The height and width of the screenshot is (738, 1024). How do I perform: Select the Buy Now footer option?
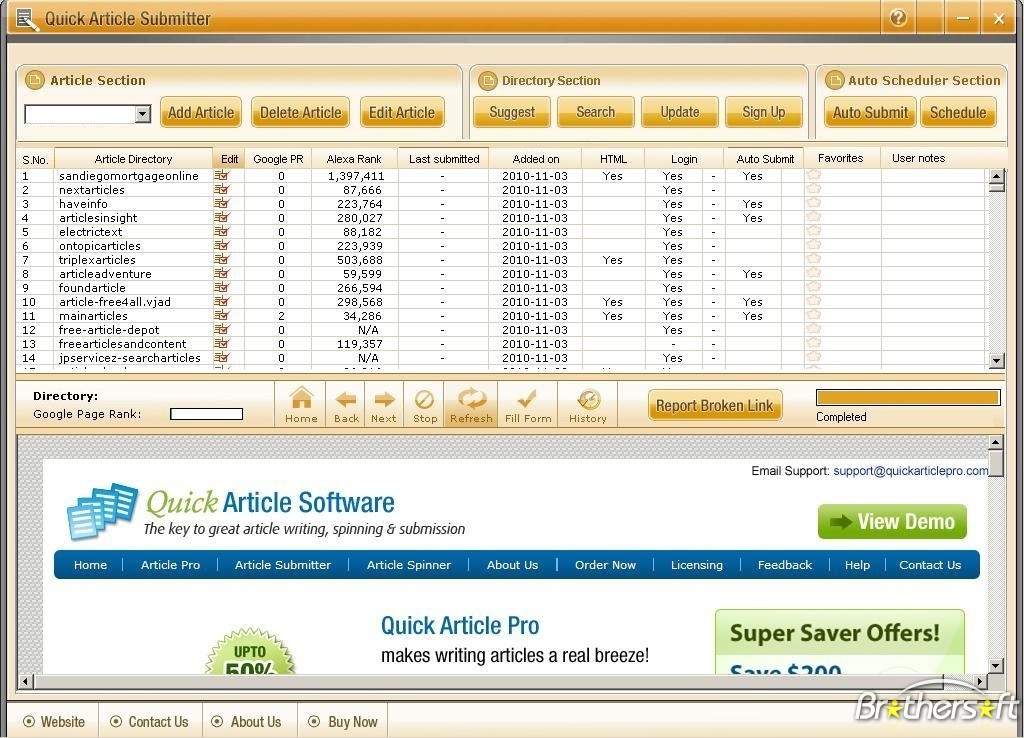click(343, 722)
